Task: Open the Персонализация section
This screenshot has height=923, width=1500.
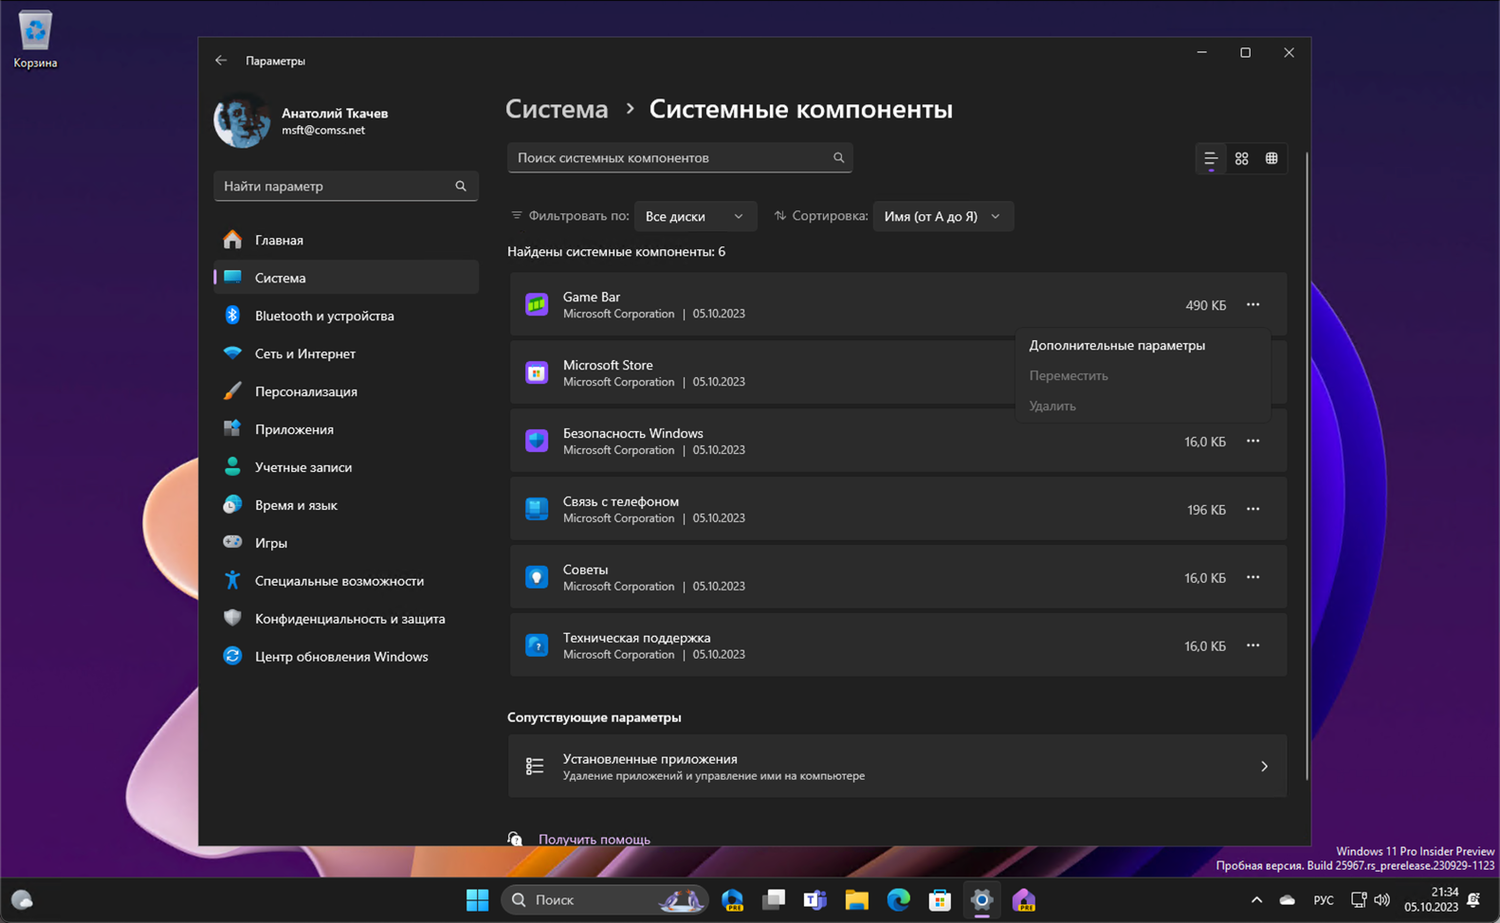Action: pyautogui.click(x=346, y=392)
